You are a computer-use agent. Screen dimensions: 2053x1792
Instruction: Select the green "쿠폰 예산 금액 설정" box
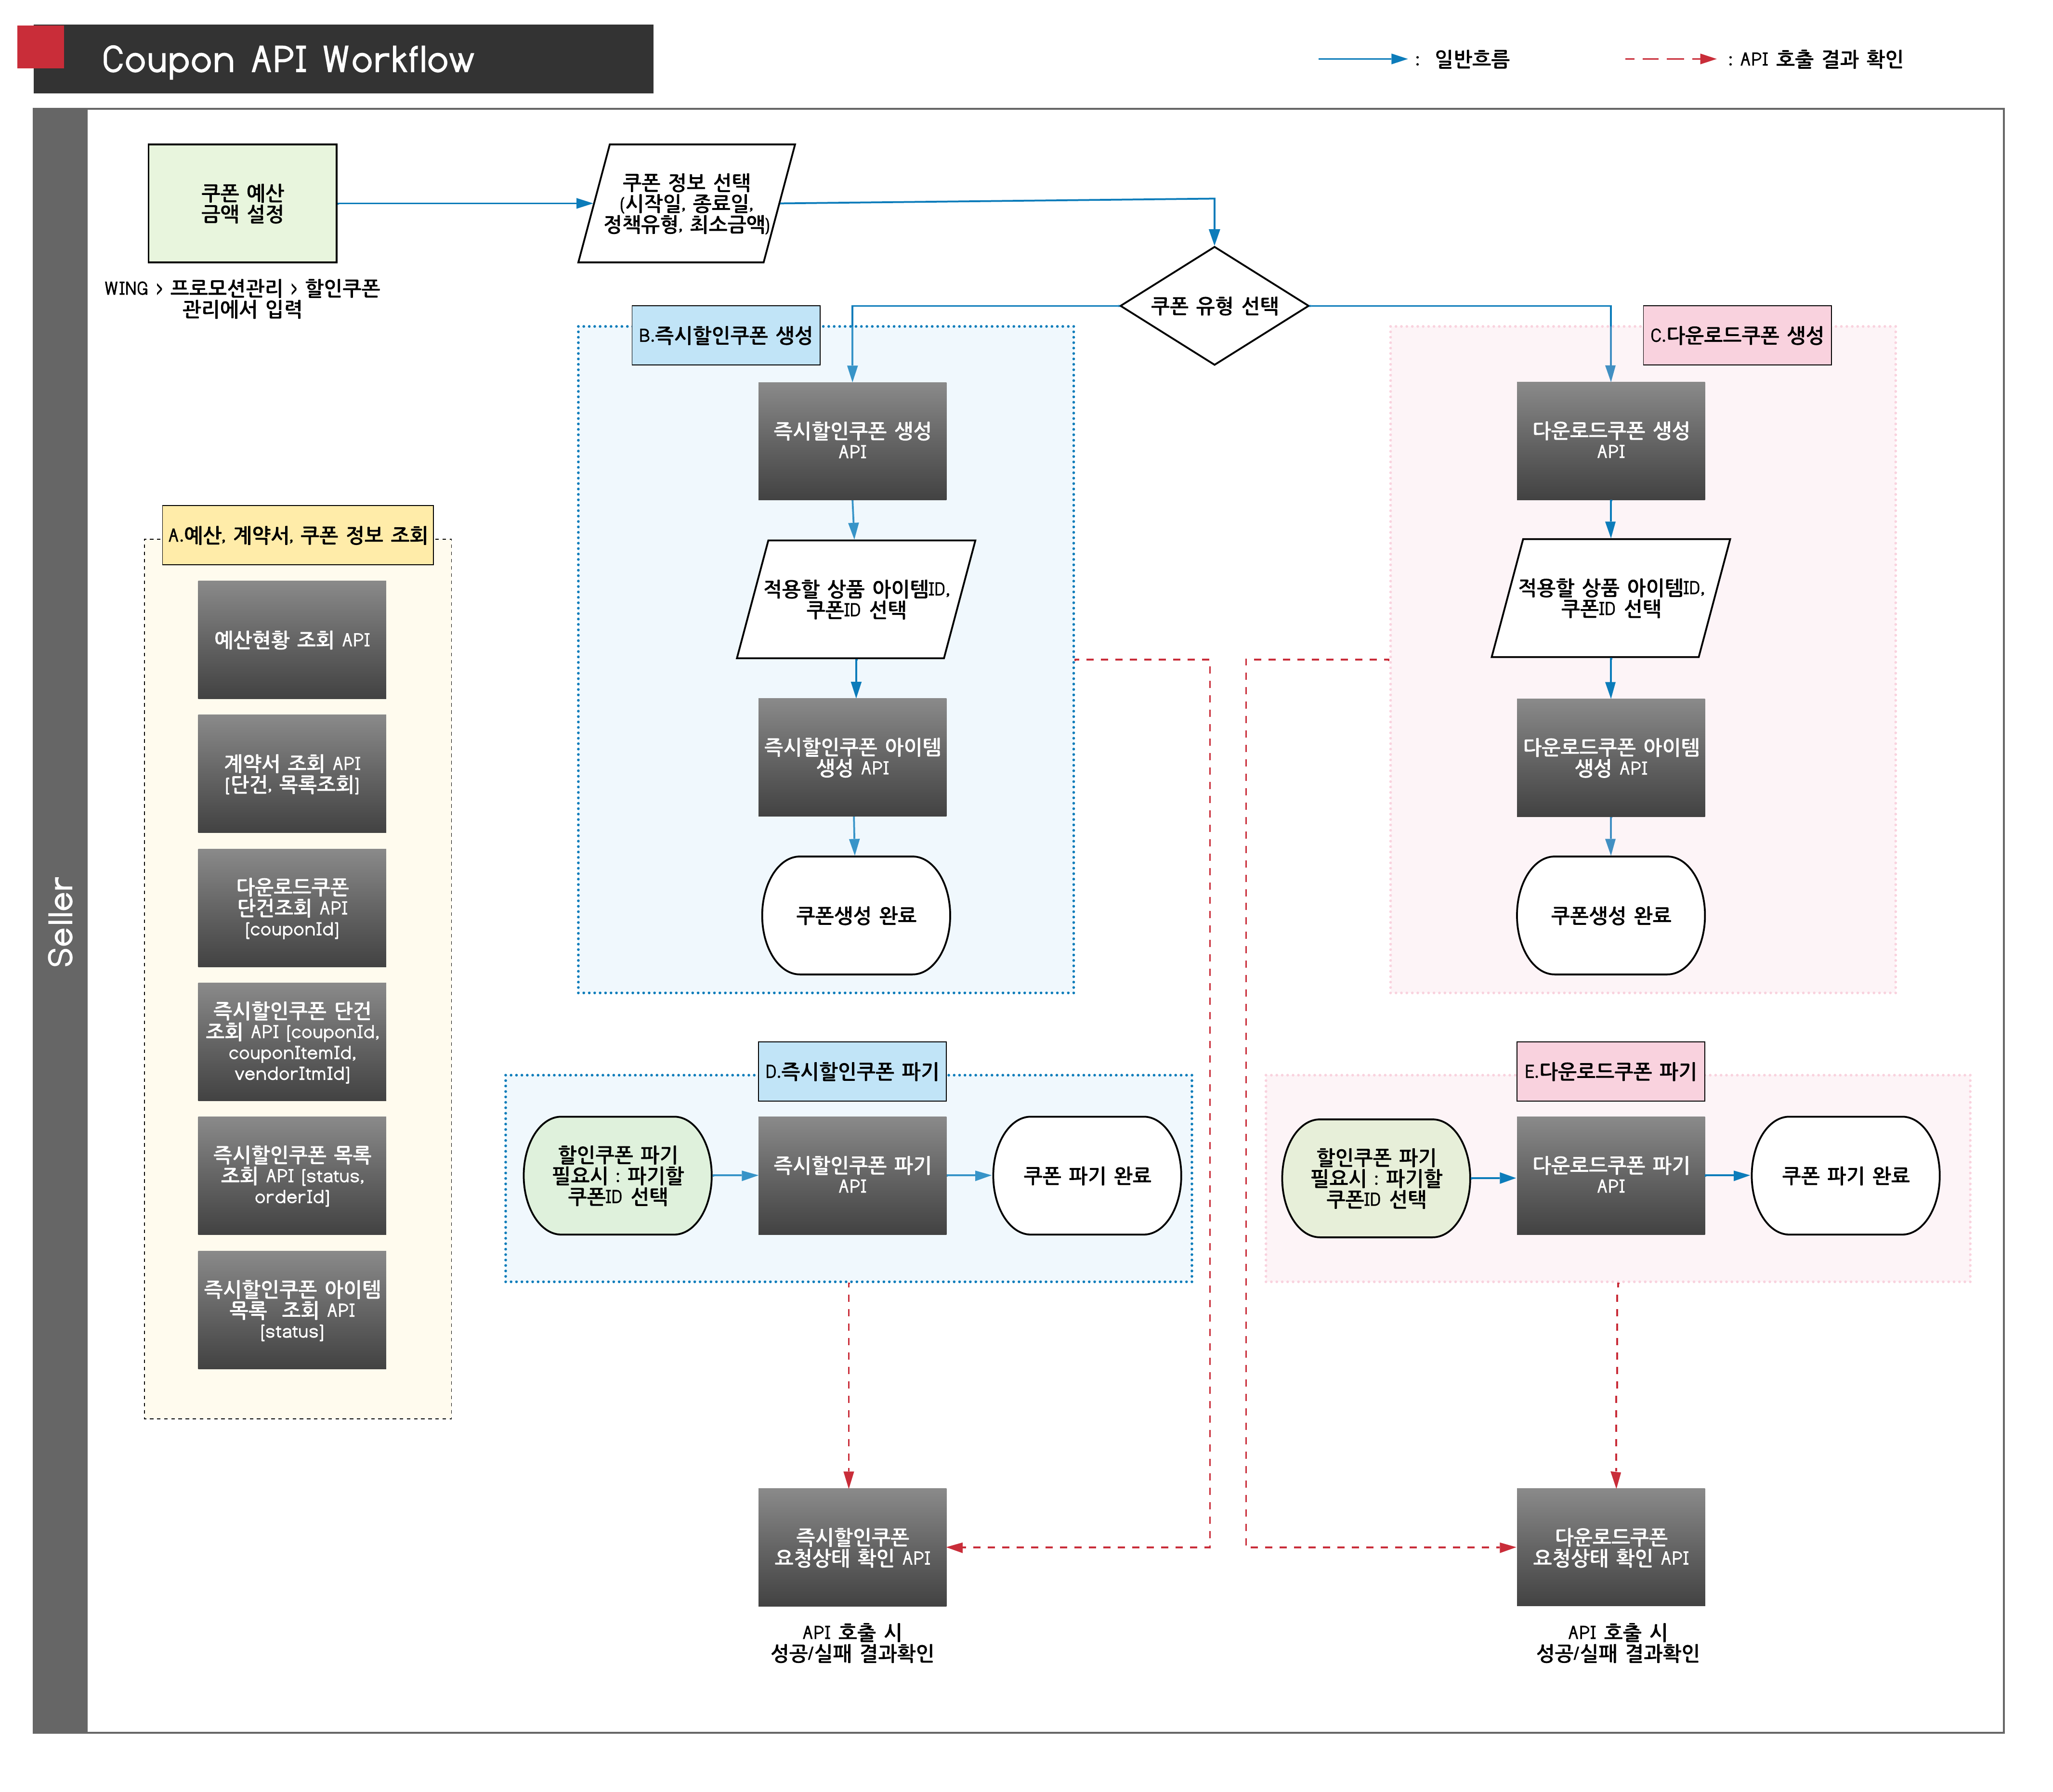click(243, 203)
